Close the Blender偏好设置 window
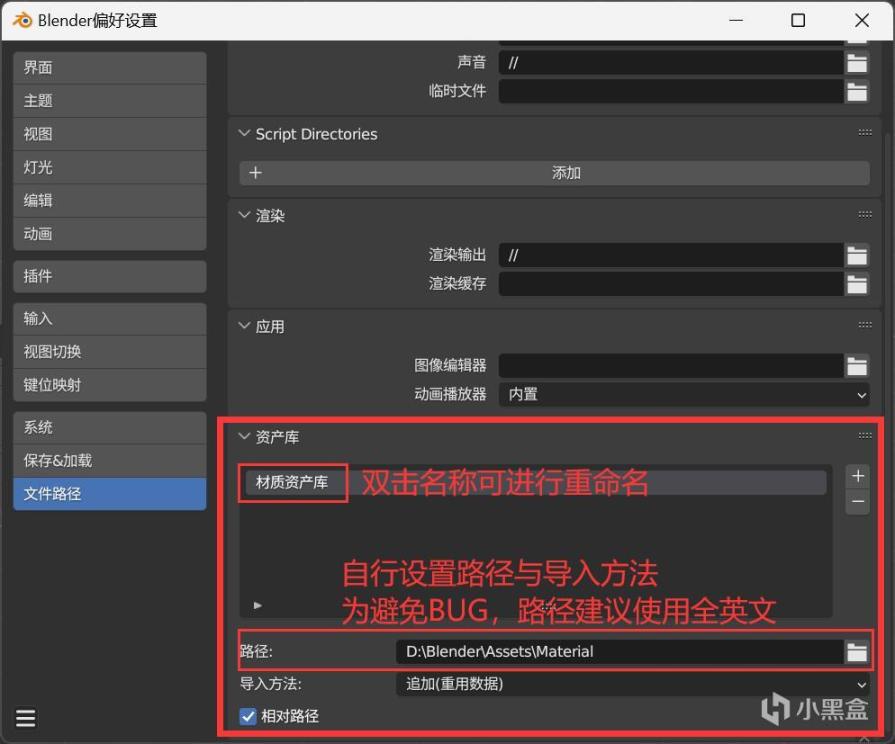895x744 pixels. 862,21
